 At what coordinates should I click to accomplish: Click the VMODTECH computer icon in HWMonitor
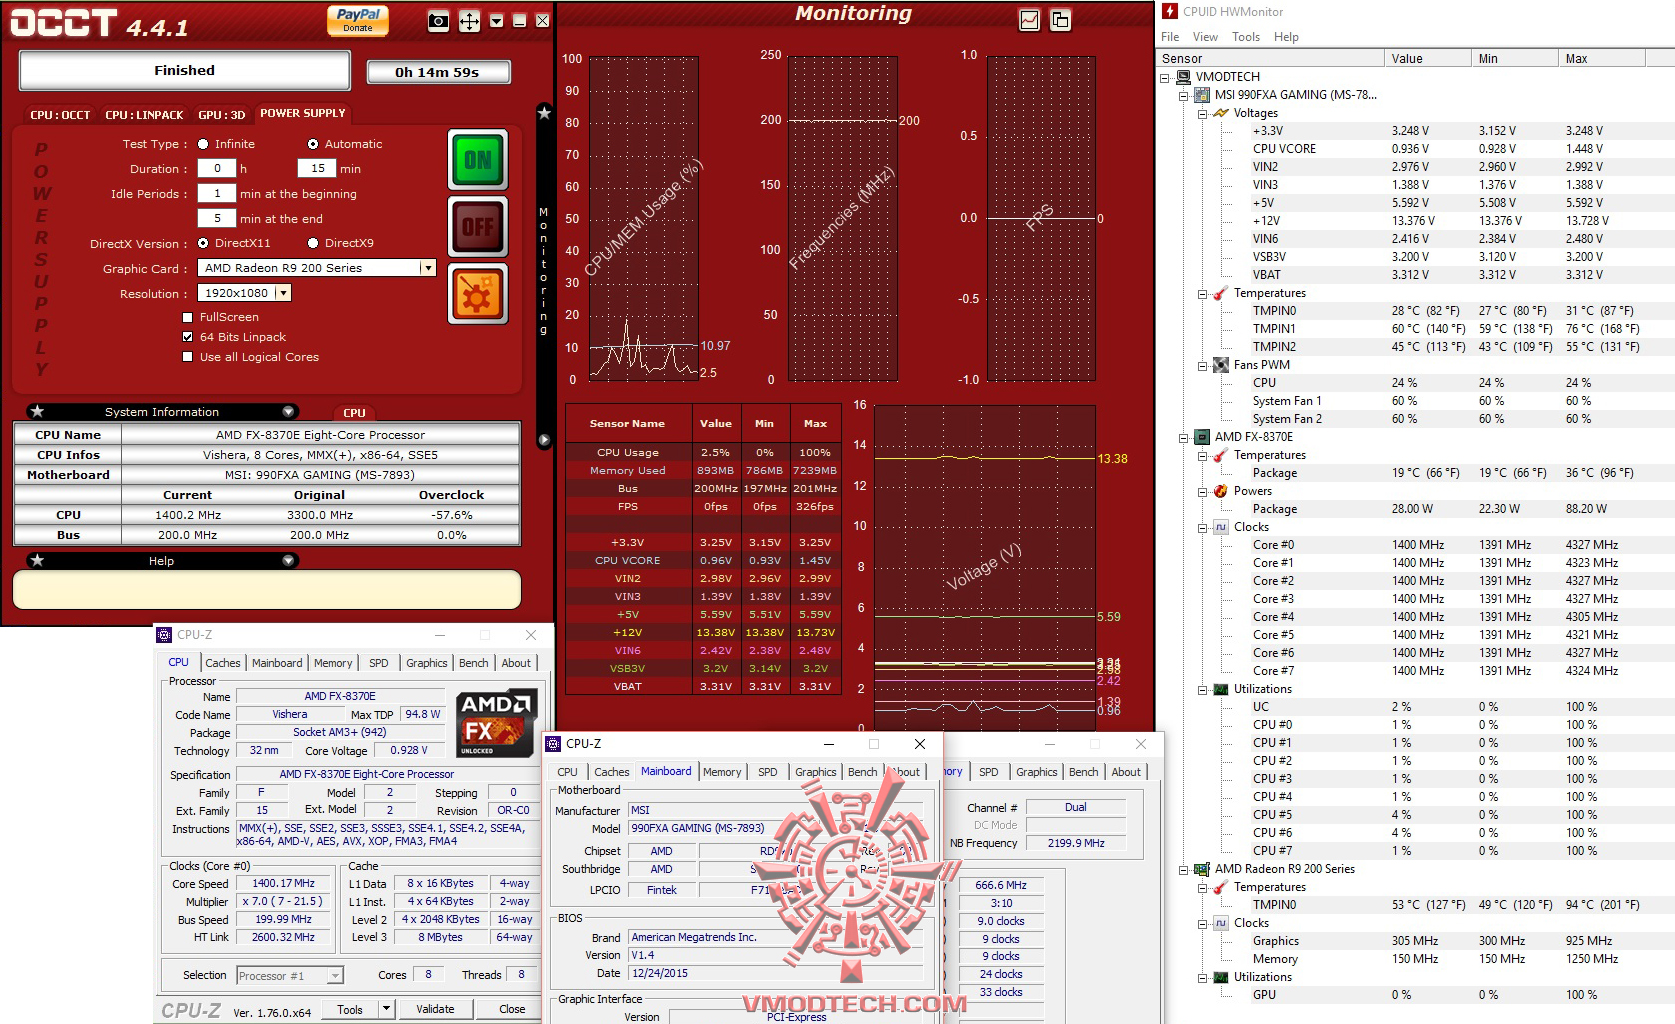click(1184, 77)
